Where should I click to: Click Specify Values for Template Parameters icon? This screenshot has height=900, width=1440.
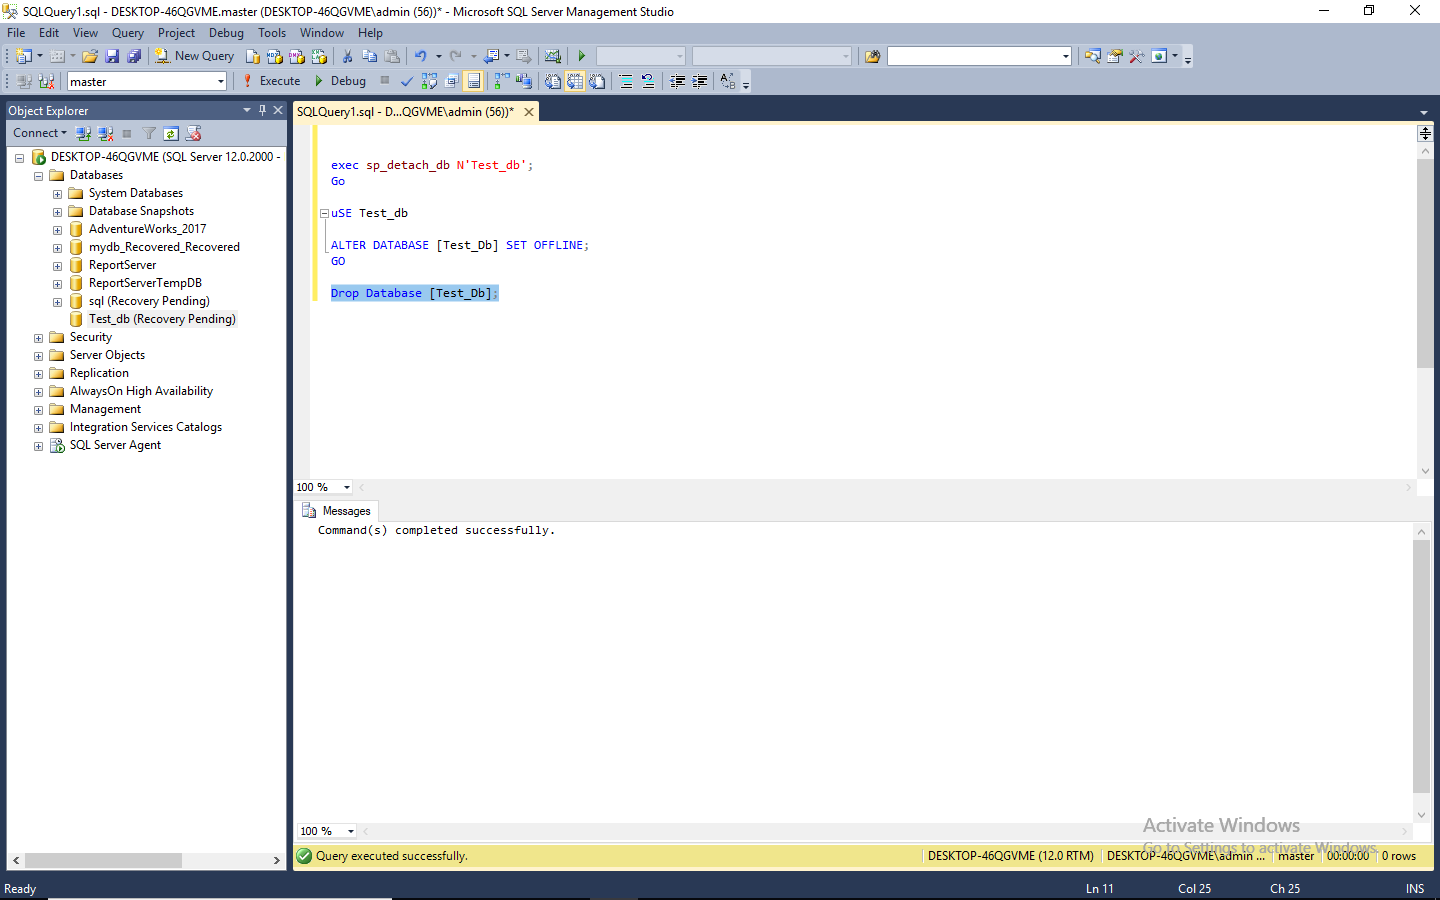pos(728,81)
